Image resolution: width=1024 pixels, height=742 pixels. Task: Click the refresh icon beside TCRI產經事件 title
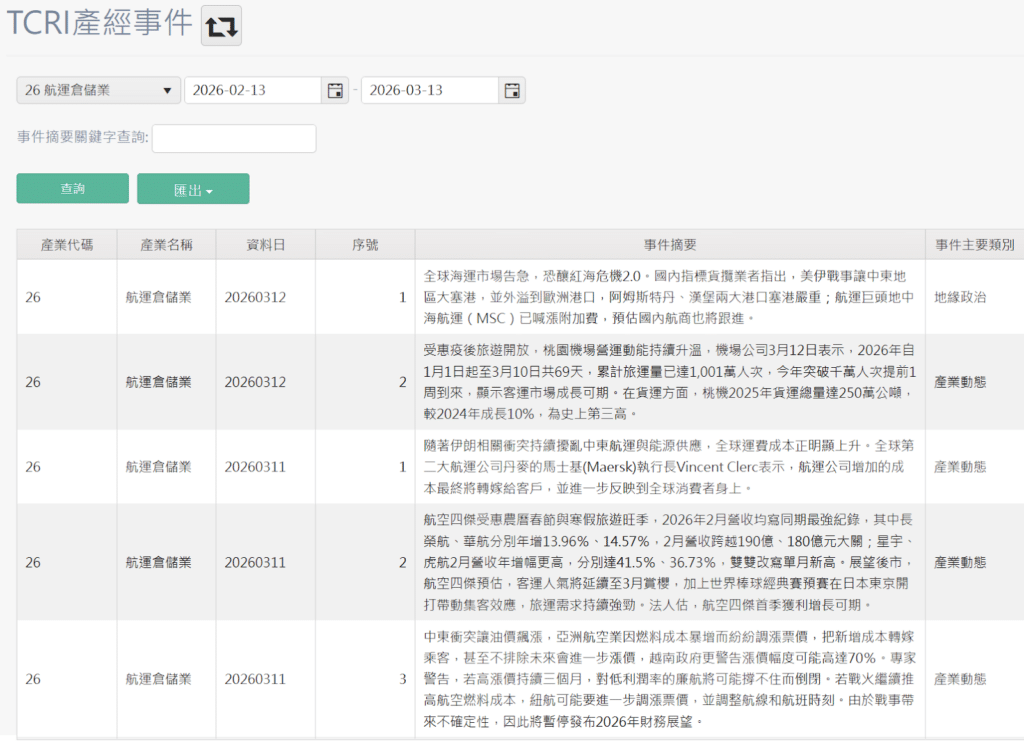coord(219,25)
